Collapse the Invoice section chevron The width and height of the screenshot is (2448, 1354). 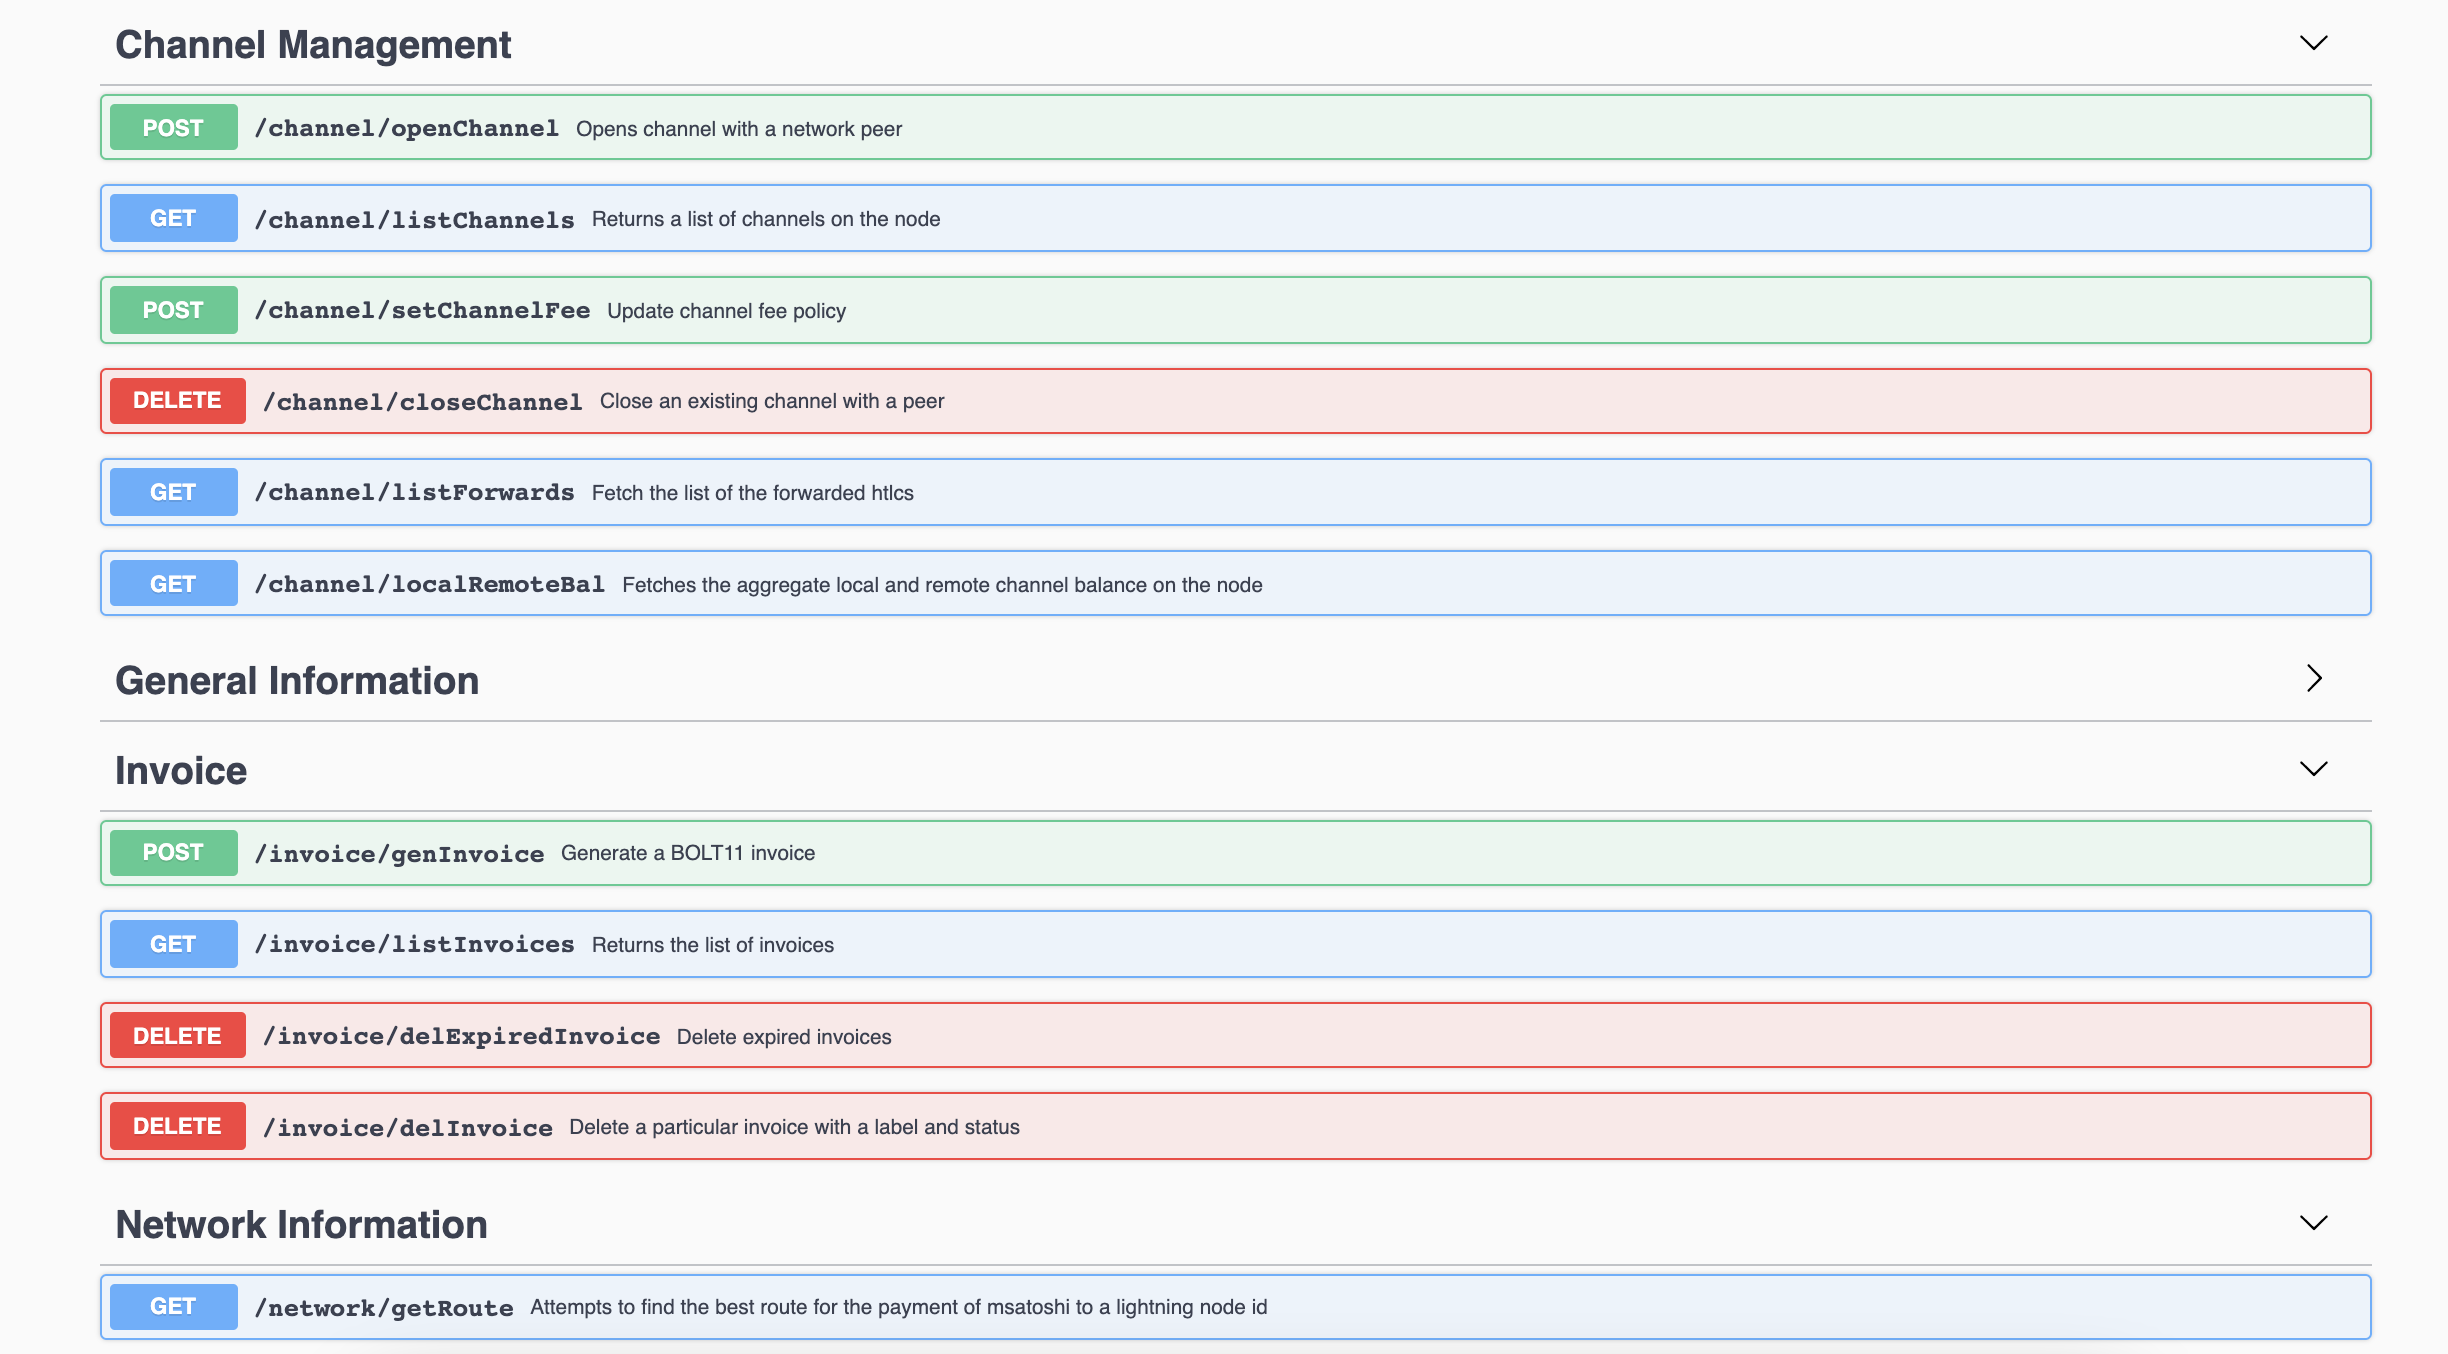pyautogui.click(x=2313, y=769)
